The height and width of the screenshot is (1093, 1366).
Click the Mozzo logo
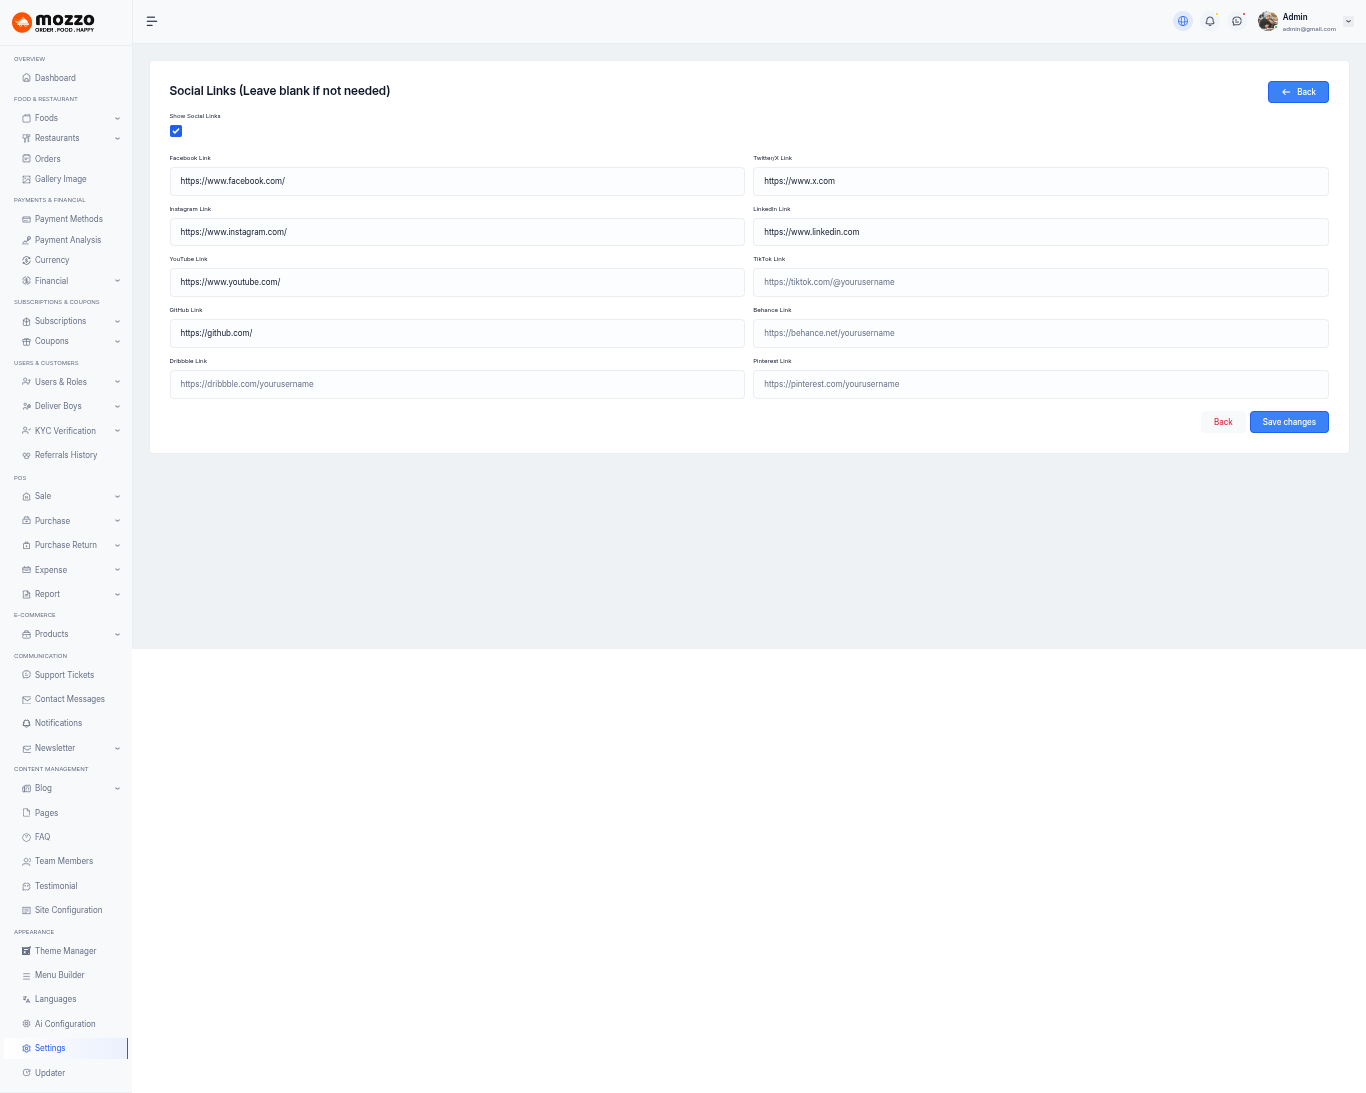54,22
